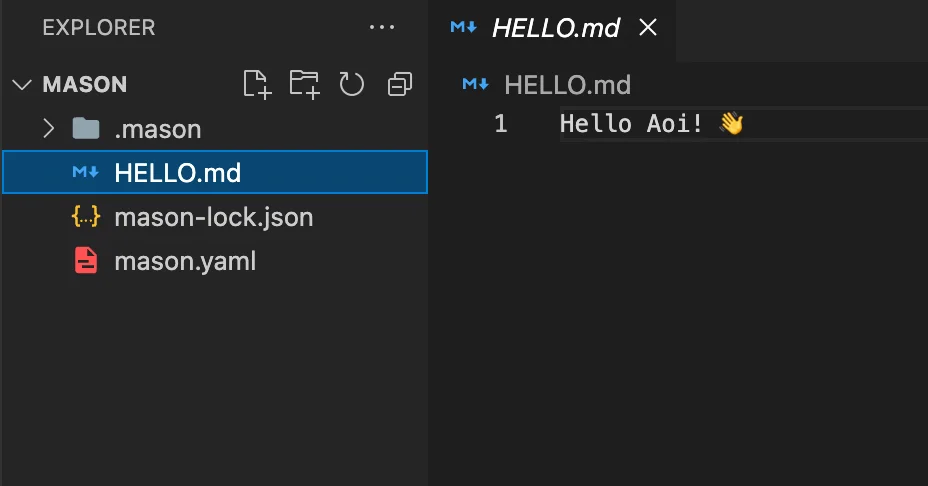Click the markdown icon beside HELLO.md in the tree
This screenshot has height=486, width=928.
(86, 173)
